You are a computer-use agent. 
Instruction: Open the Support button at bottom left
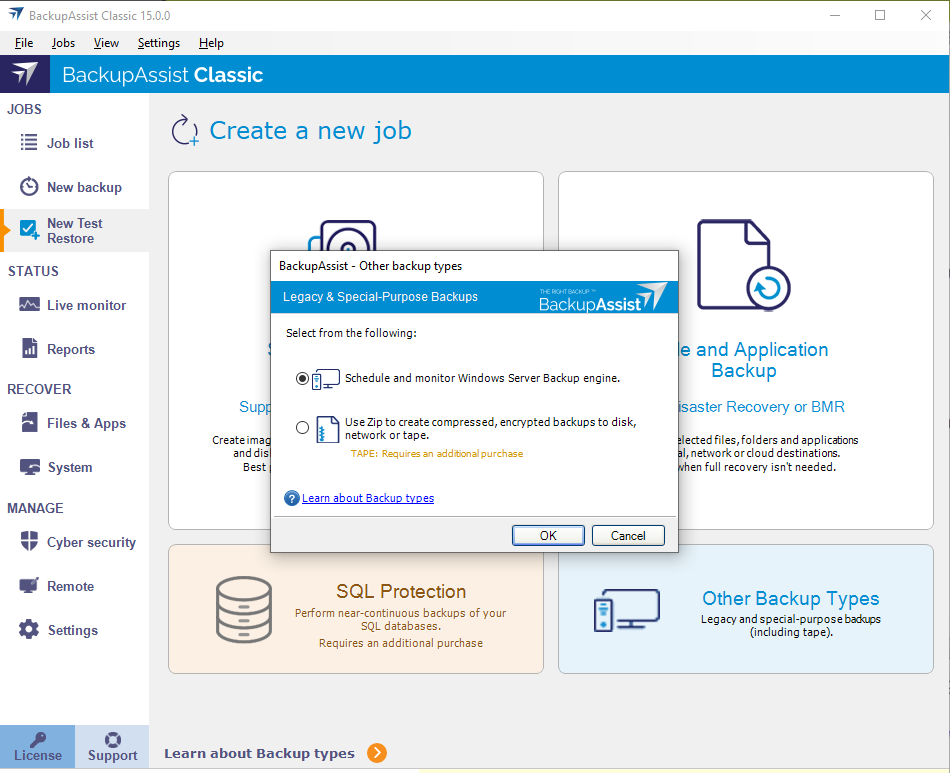(112, 747)
